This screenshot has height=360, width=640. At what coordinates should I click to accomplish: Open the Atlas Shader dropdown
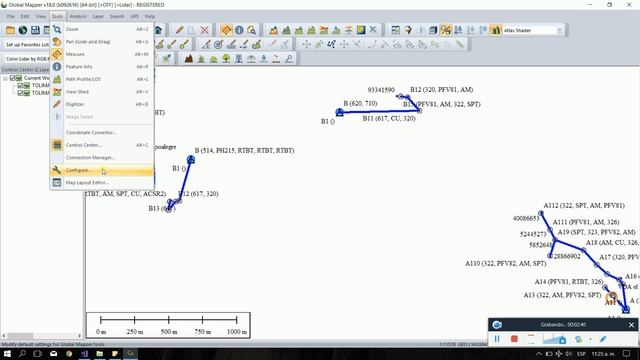pos(559,30)
